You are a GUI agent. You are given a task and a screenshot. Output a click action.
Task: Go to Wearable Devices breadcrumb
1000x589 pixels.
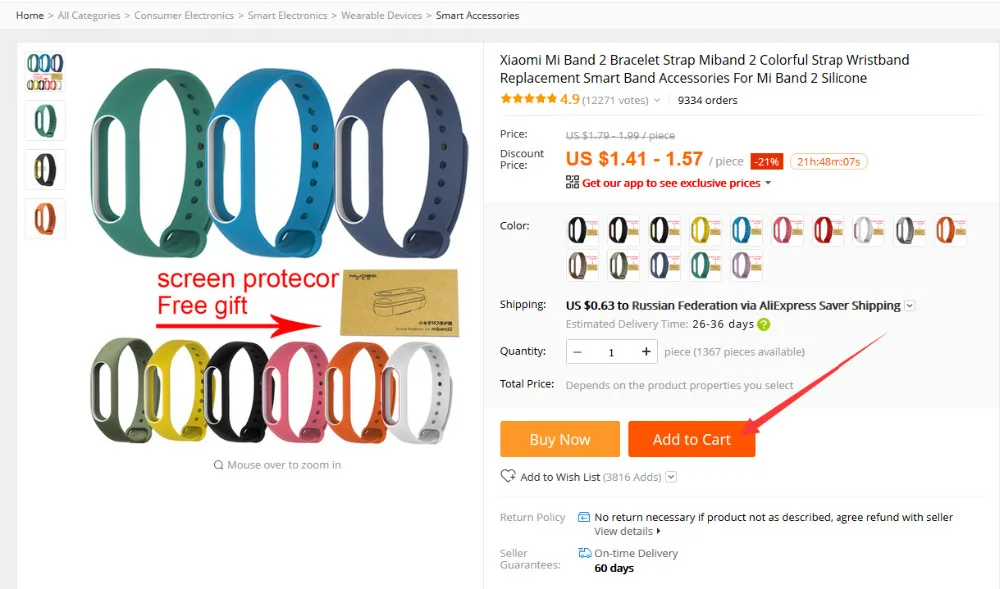point(381,15)
